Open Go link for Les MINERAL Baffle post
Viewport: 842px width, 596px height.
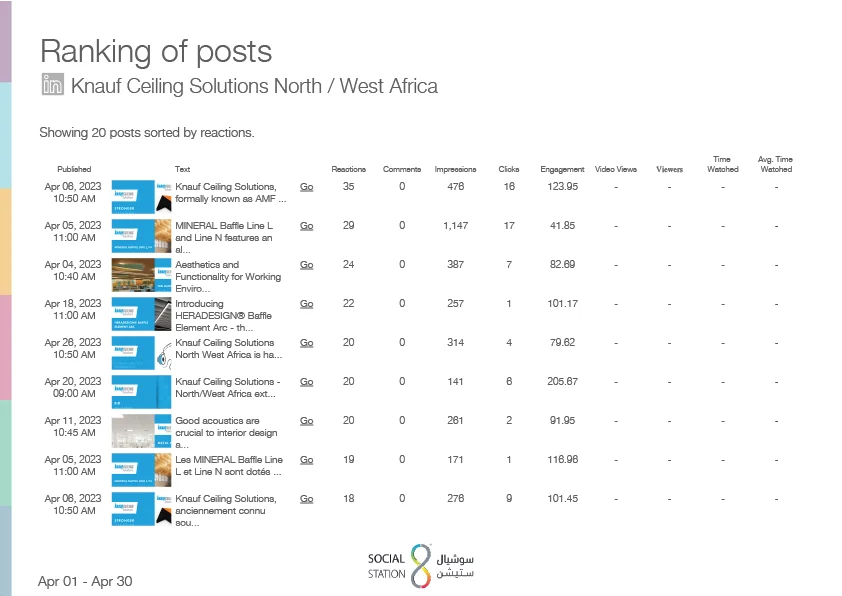click(307, 460)
